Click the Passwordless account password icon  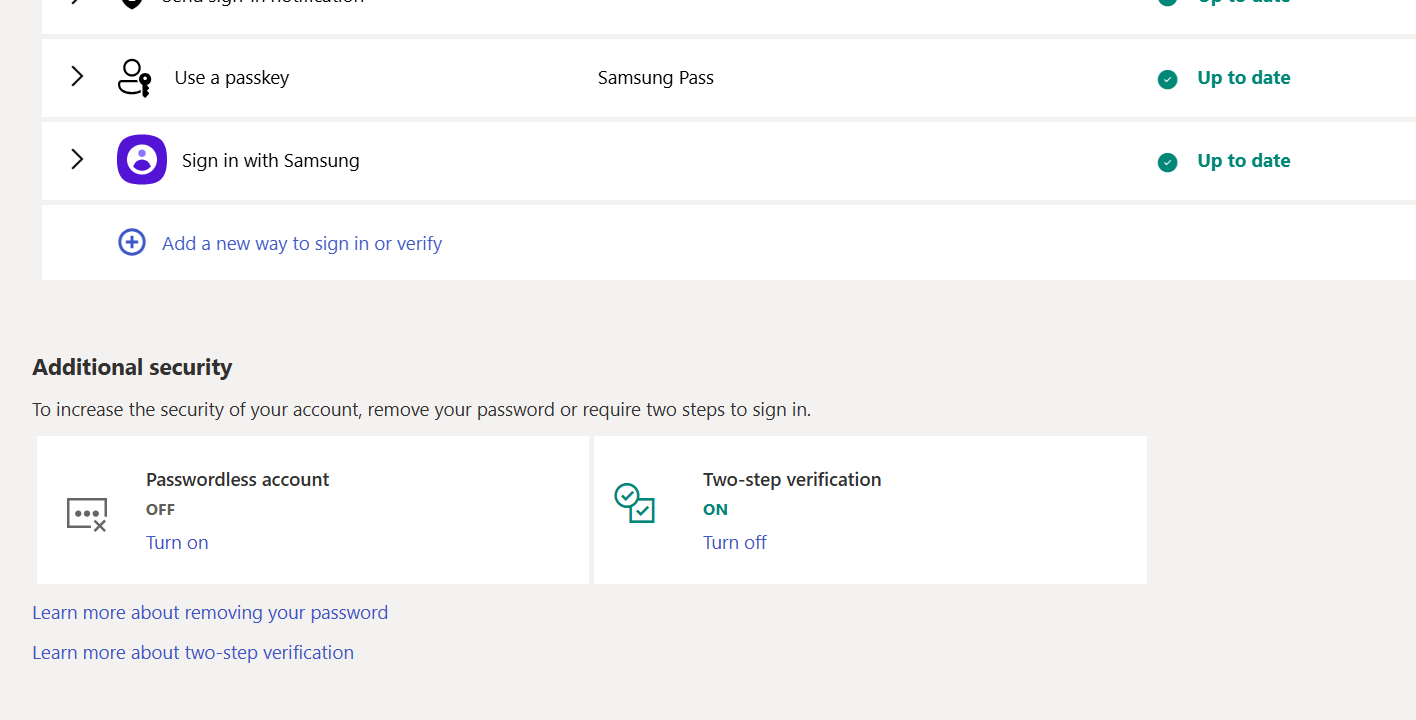87,514
